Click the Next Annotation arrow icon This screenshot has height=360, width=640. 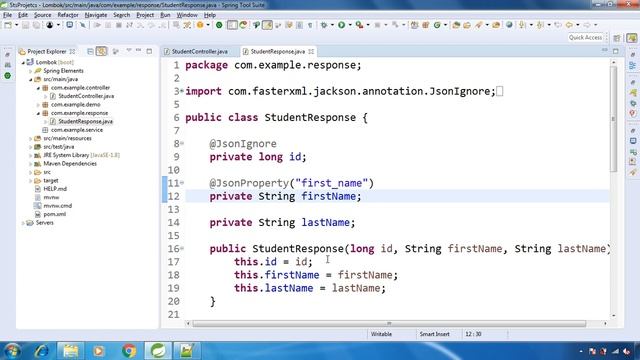coord(522,25)
